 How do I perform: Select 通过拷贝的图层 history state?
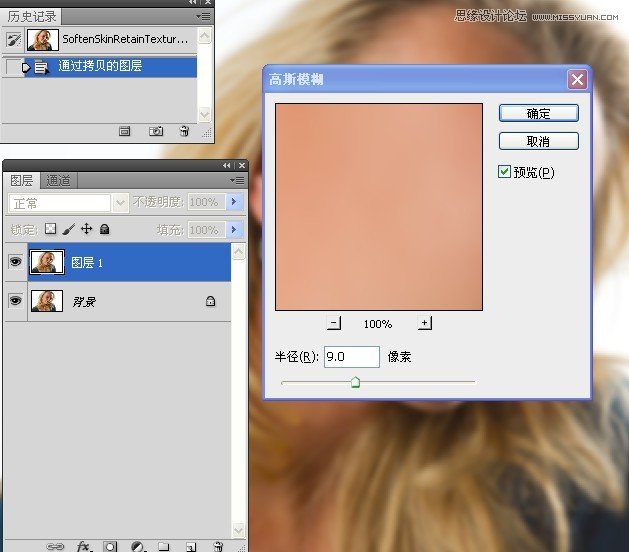[111, 67]
